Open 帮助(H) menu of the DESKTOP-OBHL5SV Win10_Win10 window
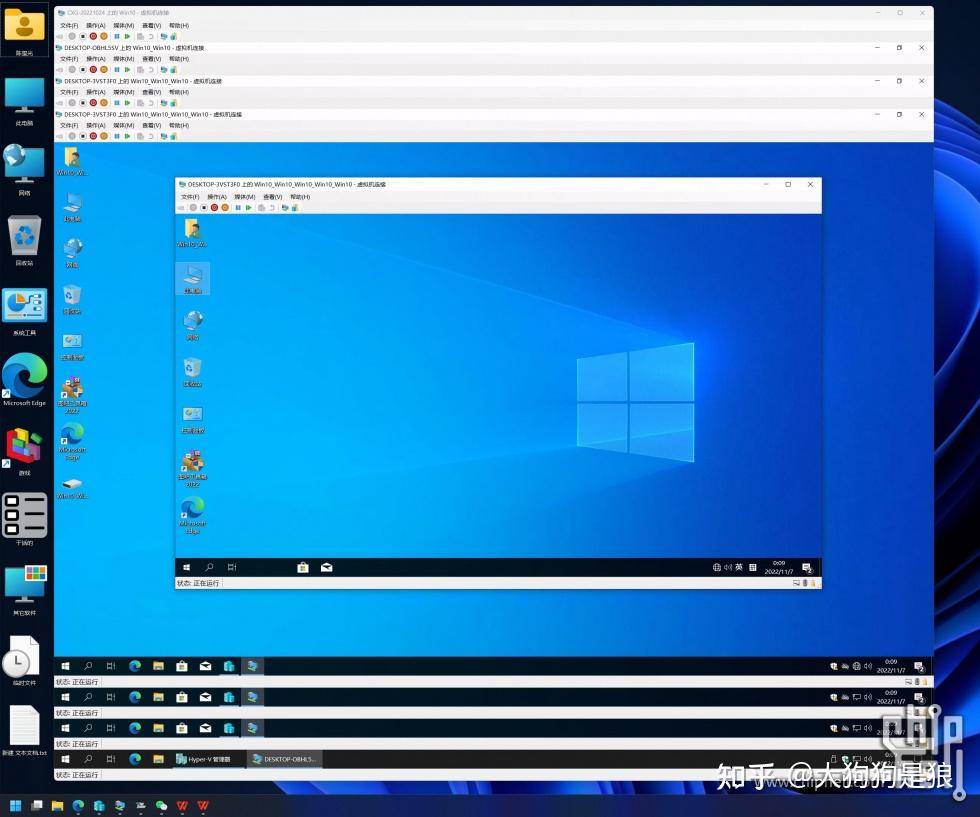The image size is (980, 817). click(x=179, y=59)
